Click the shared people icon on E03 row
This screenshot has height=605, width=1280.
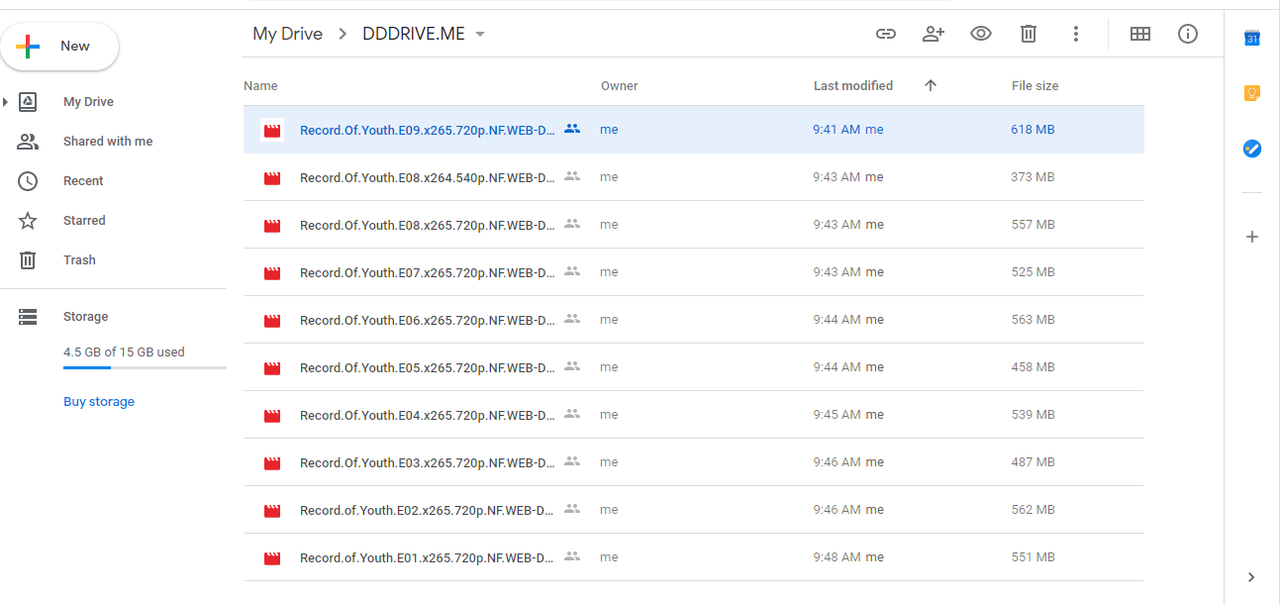point(572,461)
